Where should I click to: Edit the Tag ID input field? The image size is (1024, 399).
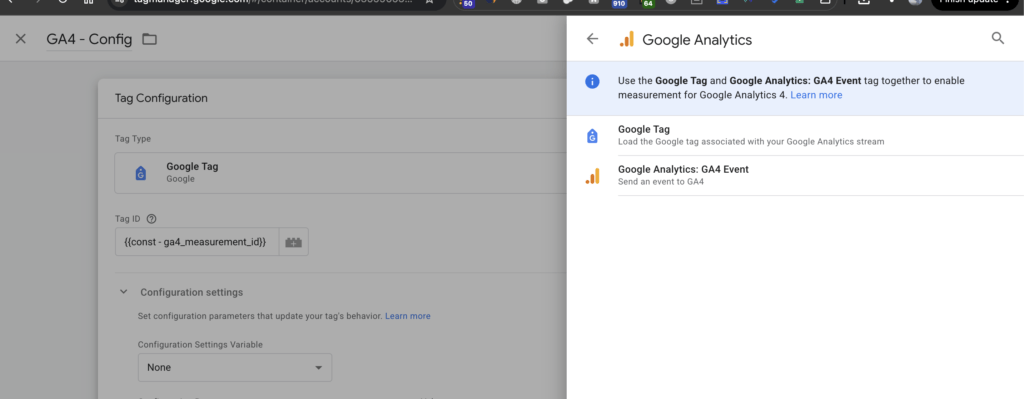click(197, 242)
